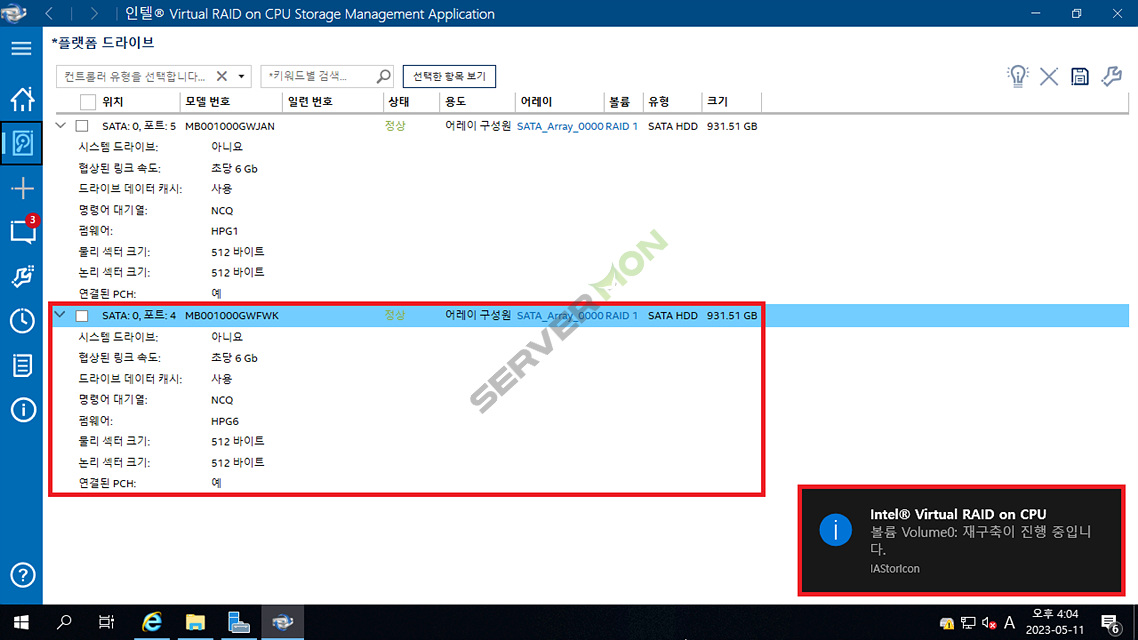Open Windows Start menu
1138x640 pixels.
(21, 622)
